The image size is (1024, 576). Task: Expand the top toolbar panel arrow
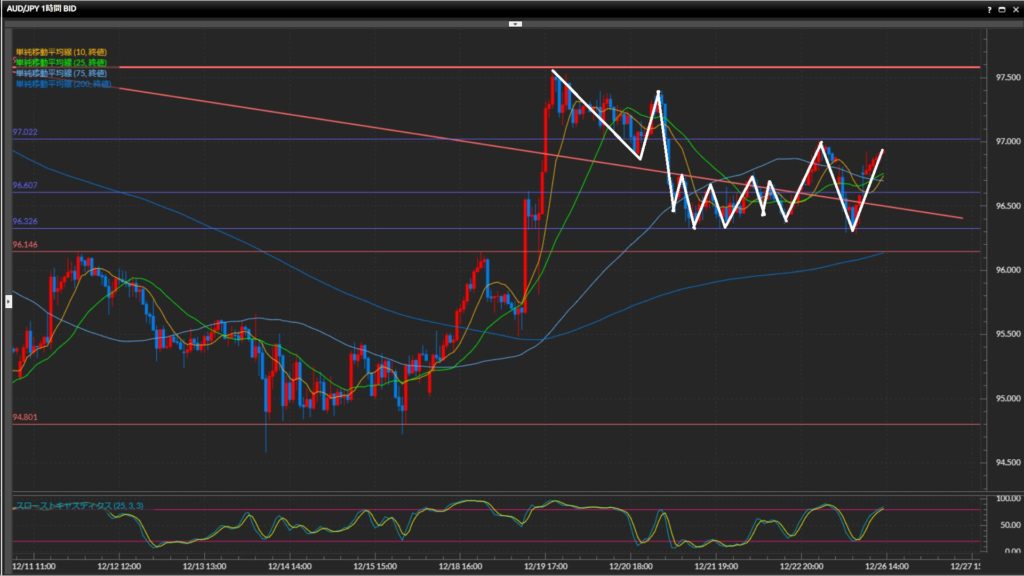pos(513,23)
